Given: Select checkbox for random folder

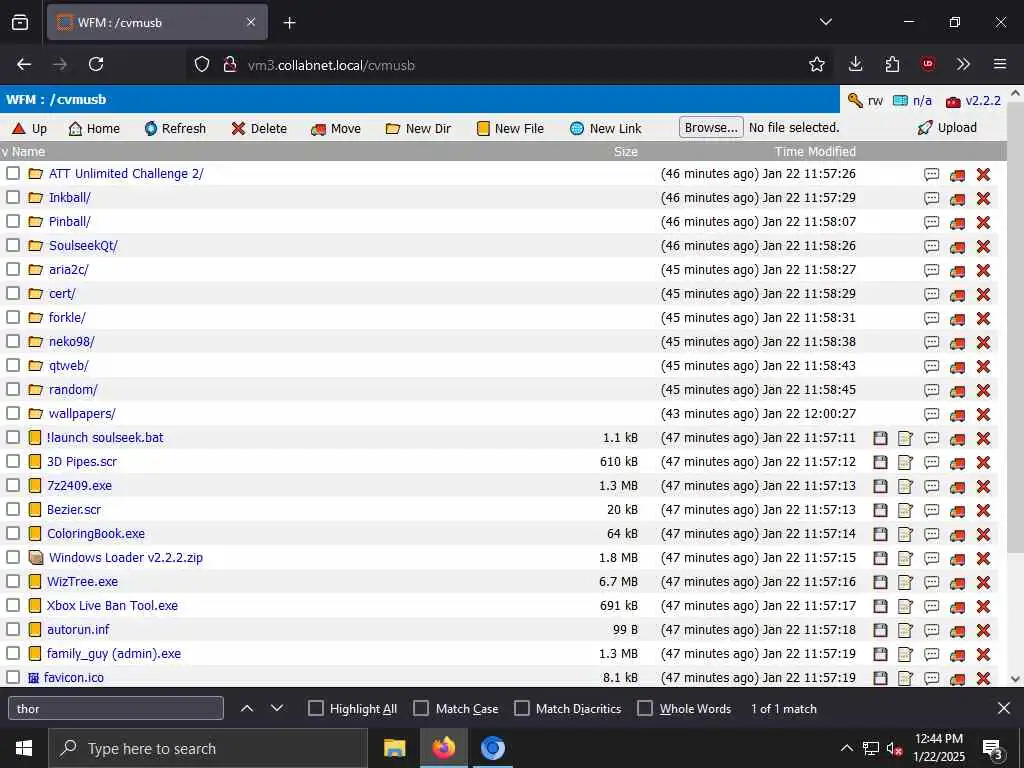Looking at the screenshot, I should coord(13,389).
